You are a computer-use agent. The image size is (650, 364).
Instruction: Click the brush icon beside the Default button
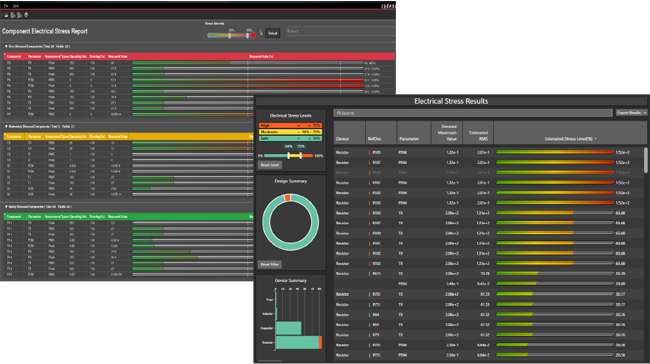click(261, 32)
